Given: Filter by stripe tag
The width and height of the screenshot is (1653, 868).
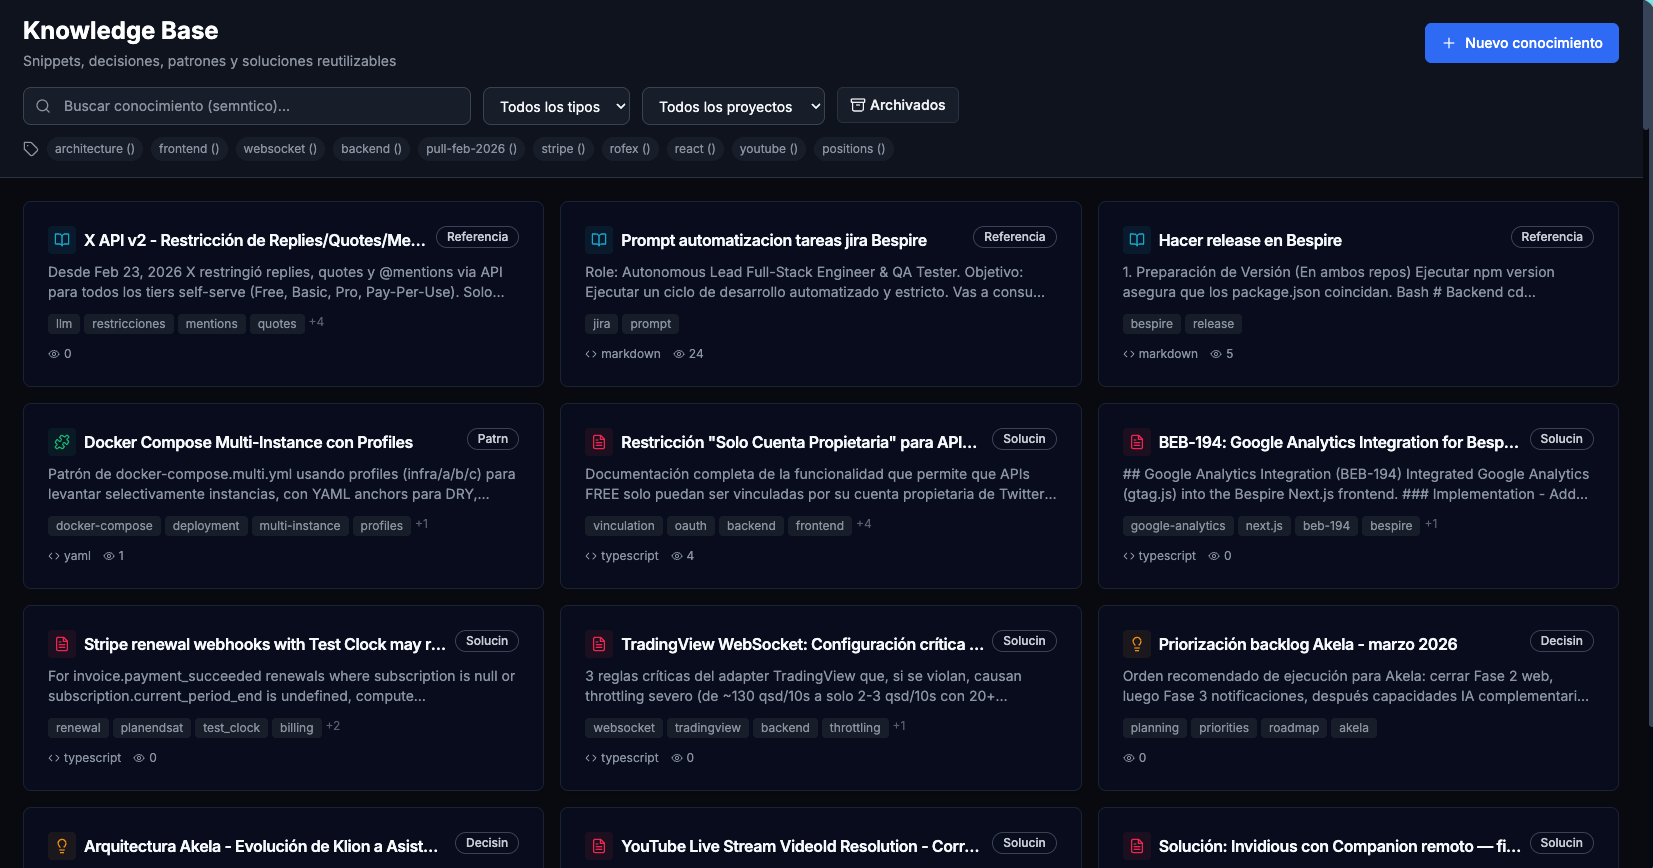Looking at the screenshot, I should (x=563, y=149).
